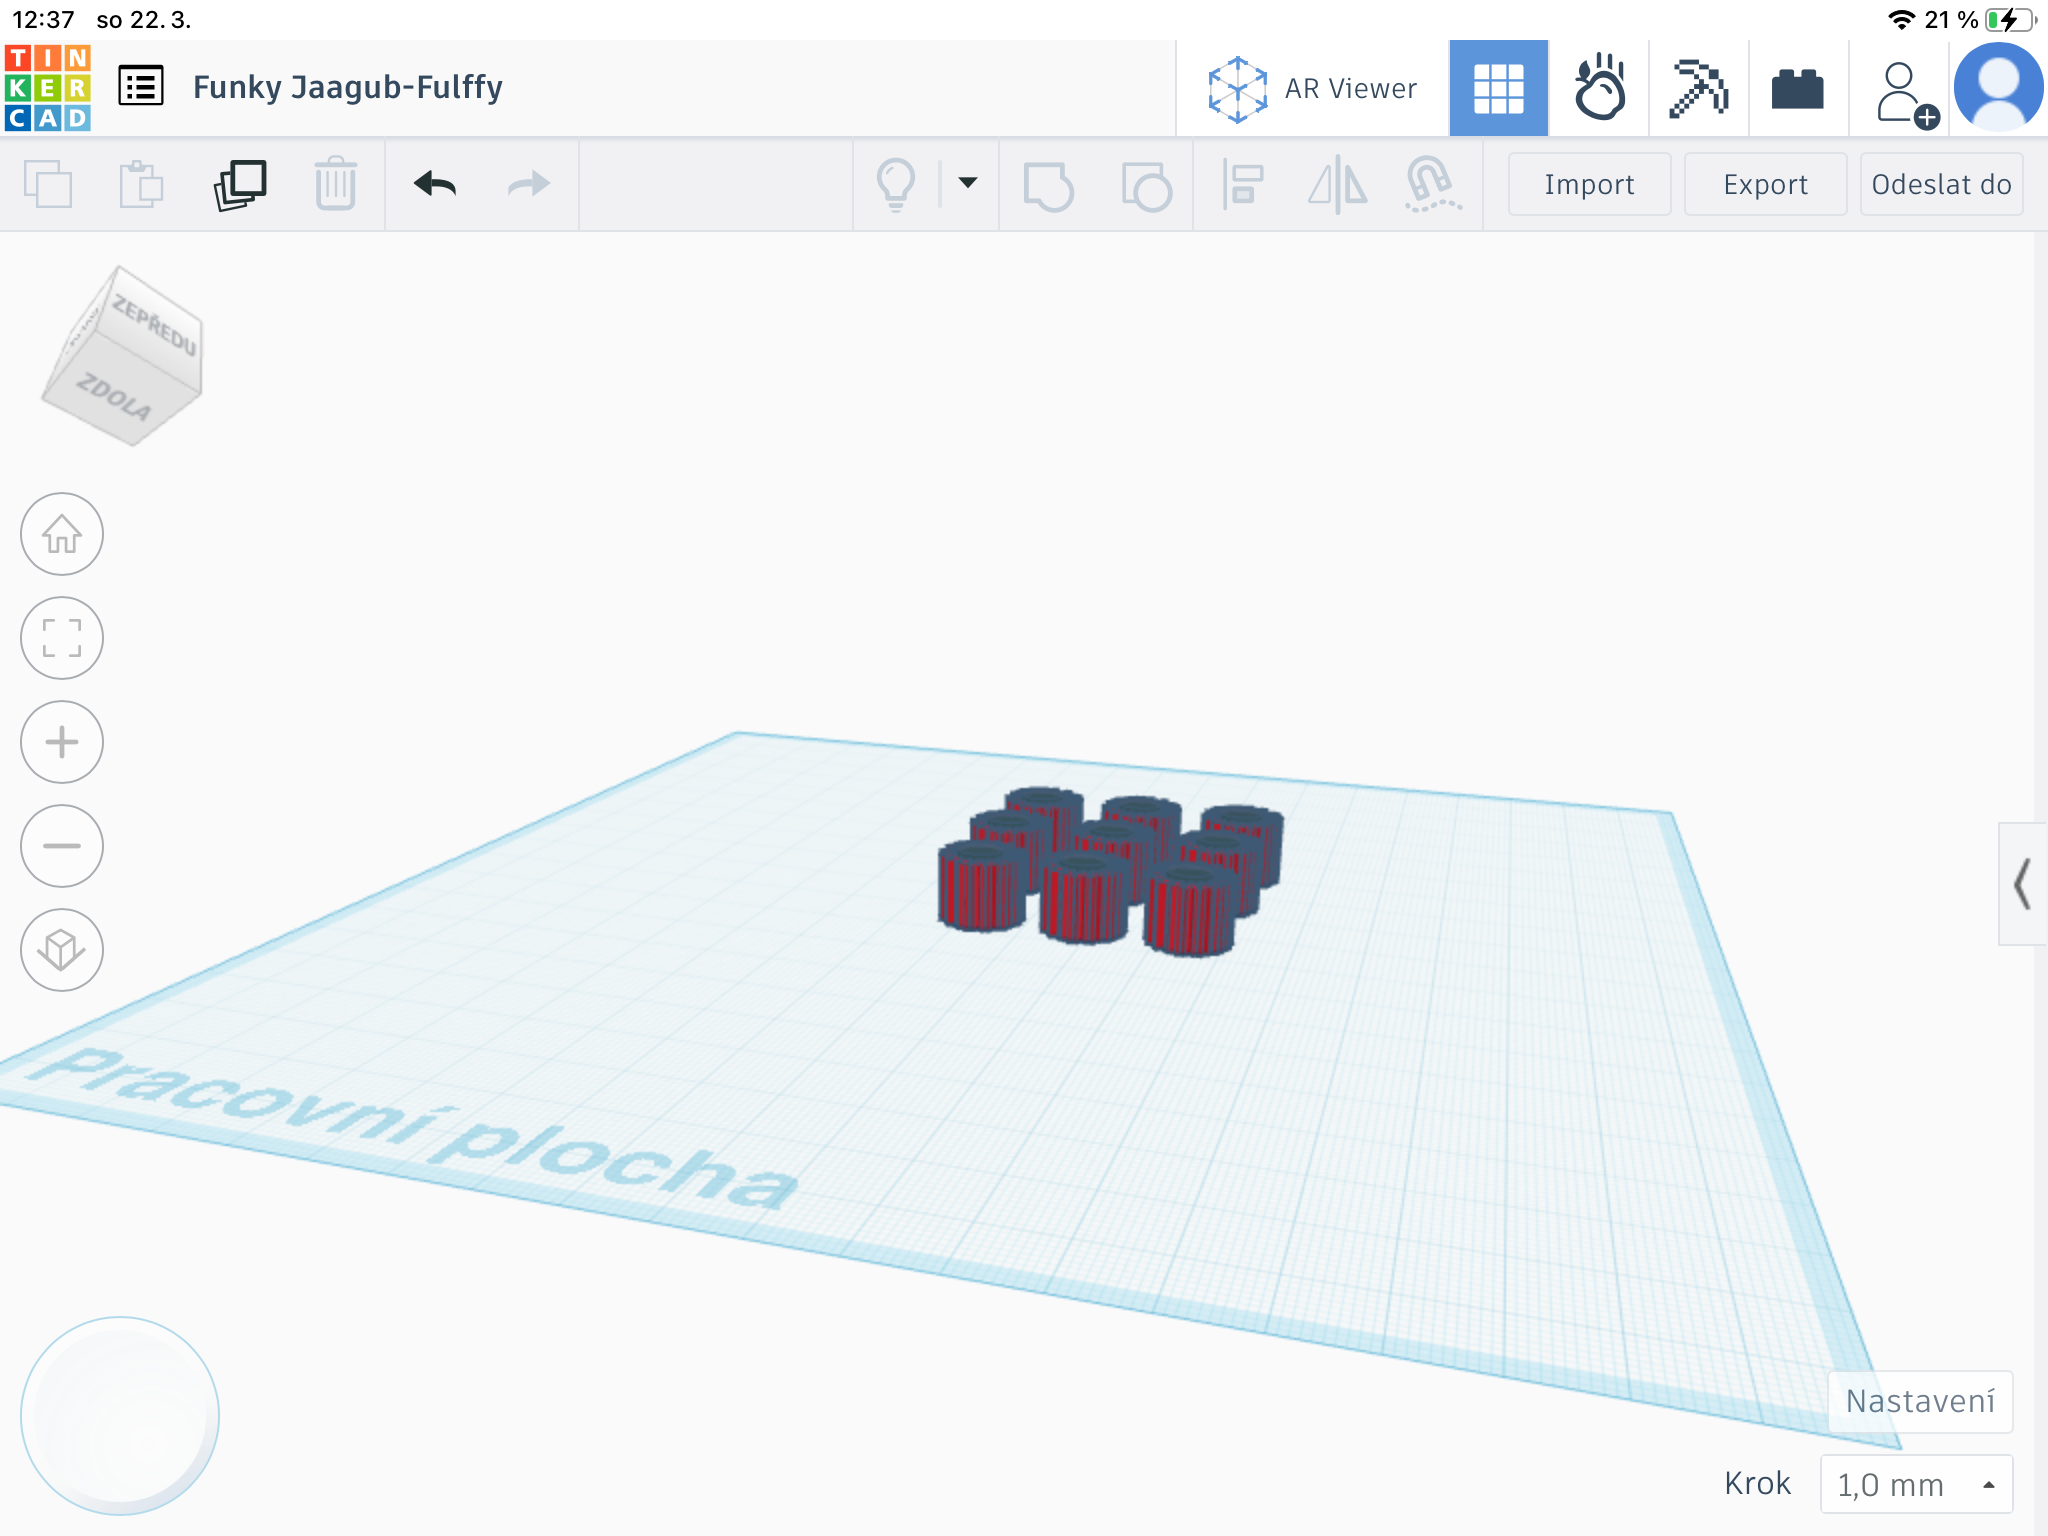Tap the round orbit control circle
Screen dimensions: 2048x1536
[x=120, y=1416]
